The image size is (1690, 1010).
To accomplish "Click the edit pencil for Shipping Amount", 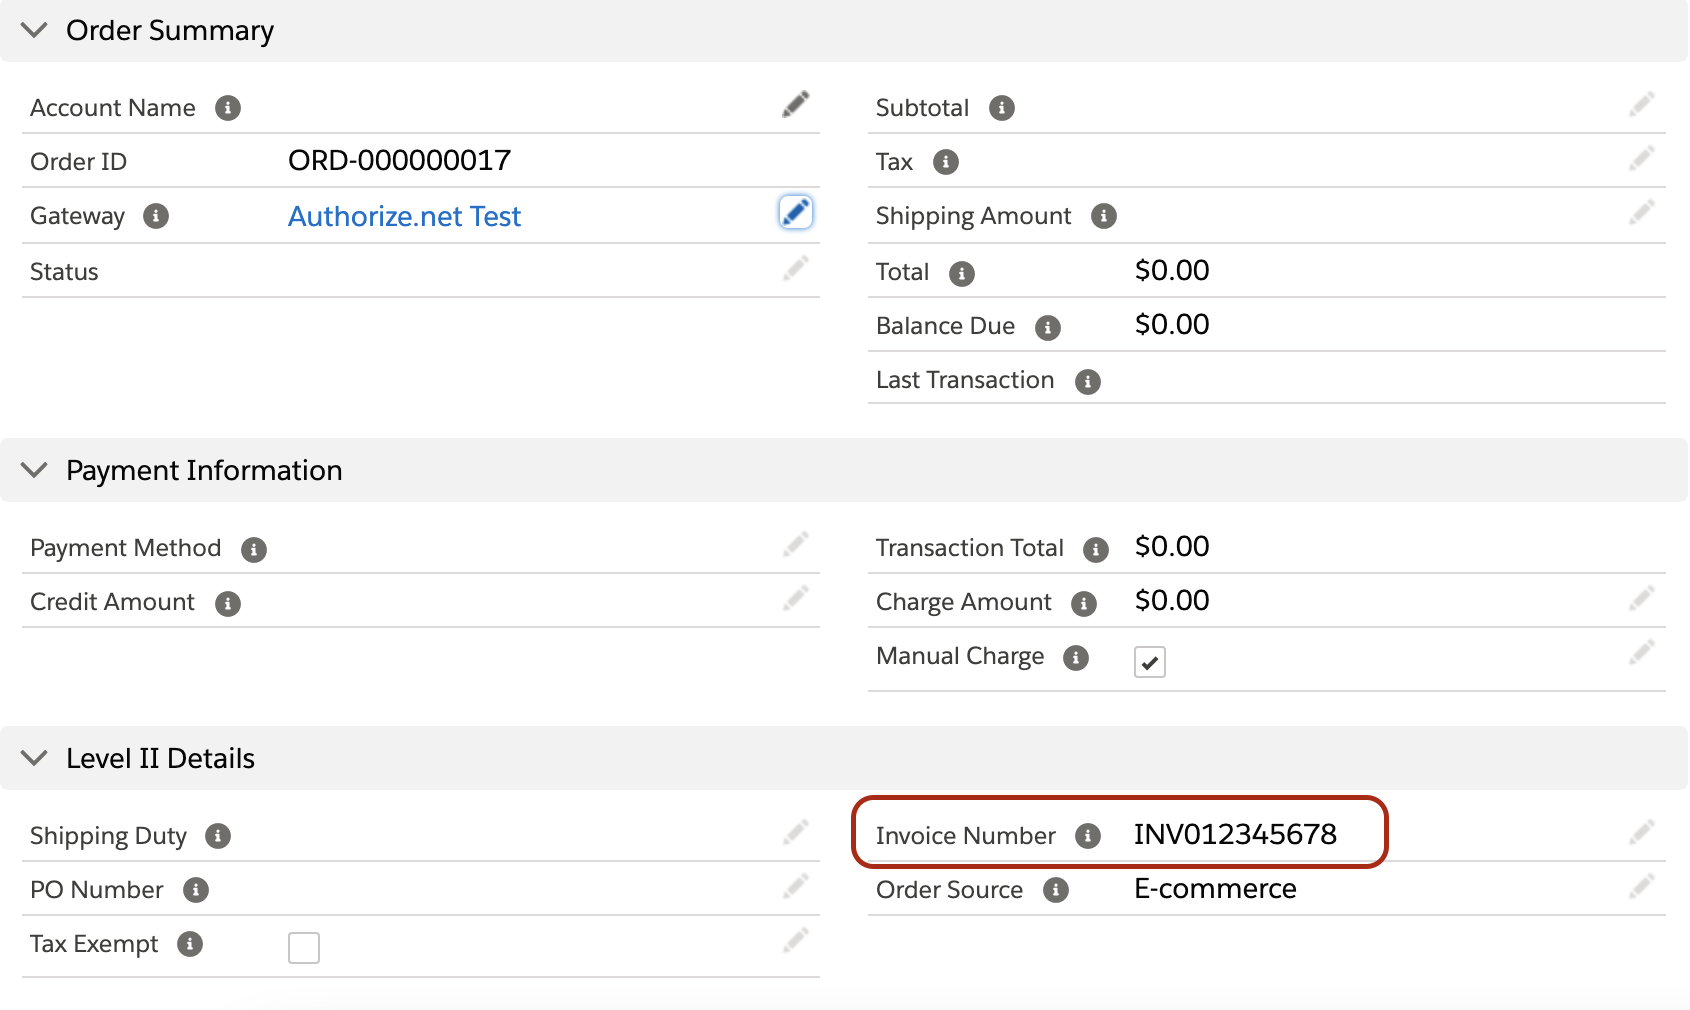I will click(x=1641, y=213).
